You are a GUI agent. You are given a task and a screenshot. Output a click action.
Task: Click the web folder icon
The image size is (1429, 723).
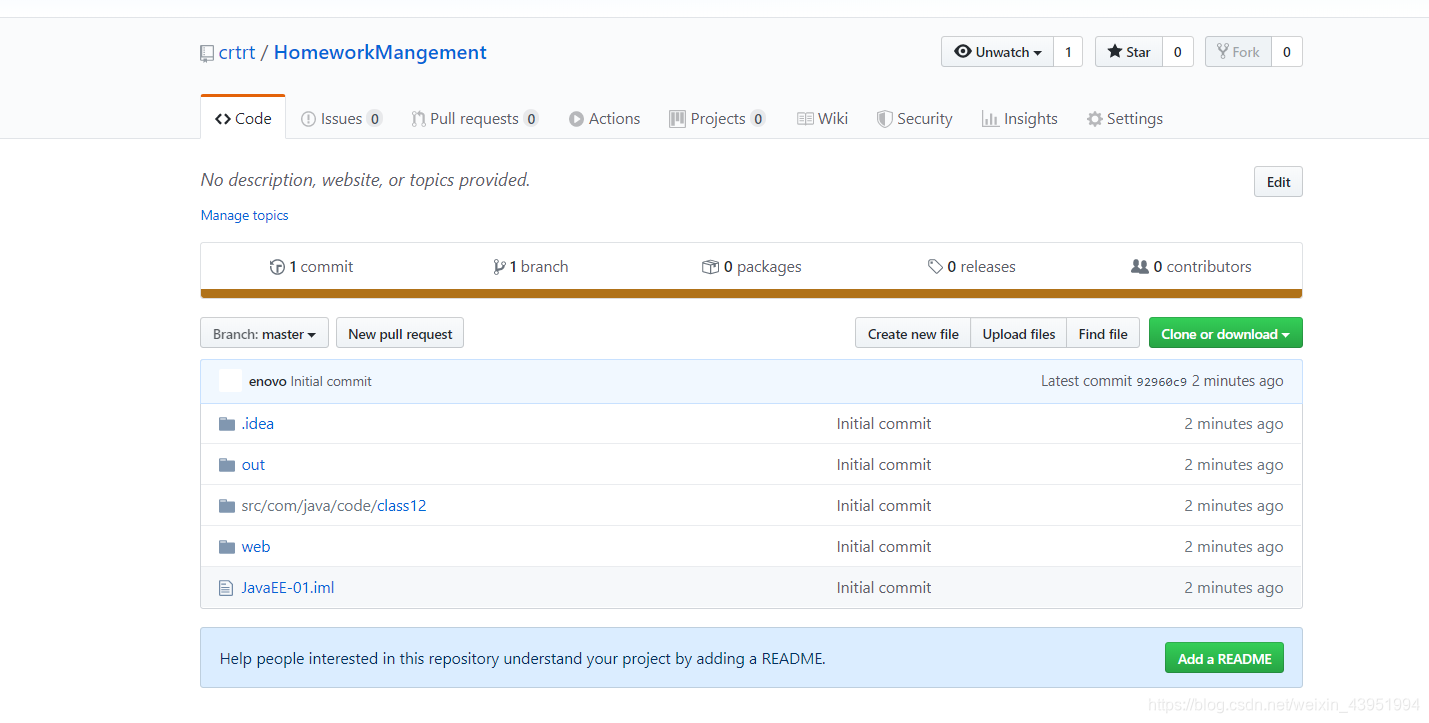pos(227,547)
